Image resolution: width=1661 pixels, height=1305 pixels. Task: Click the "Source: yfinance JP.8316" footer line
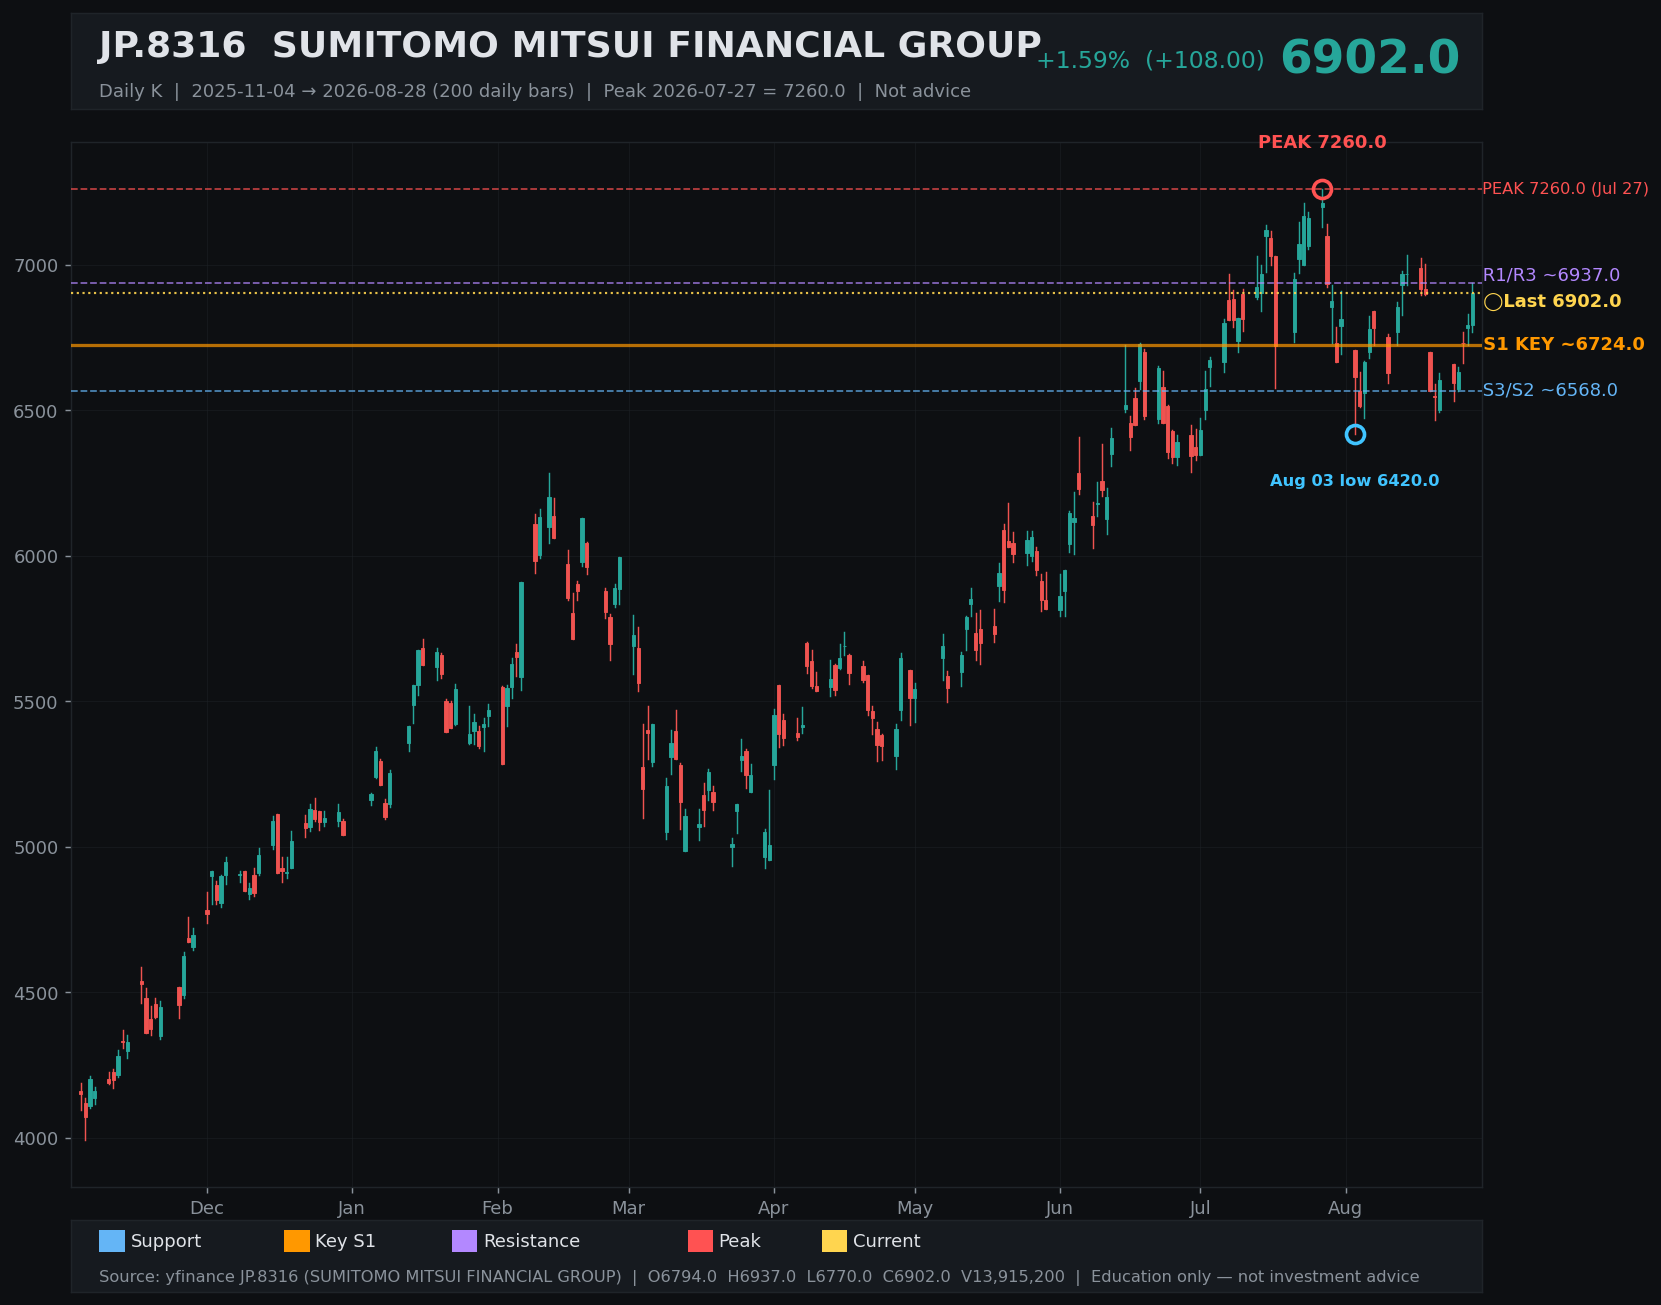[x=759, y=1277]
